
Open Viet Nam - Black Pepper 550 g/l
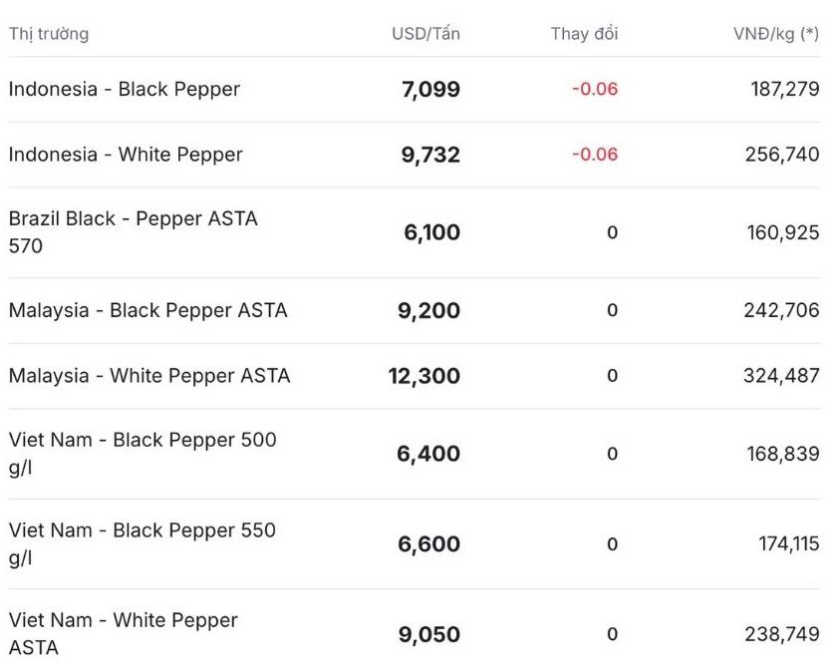point(143,543)
